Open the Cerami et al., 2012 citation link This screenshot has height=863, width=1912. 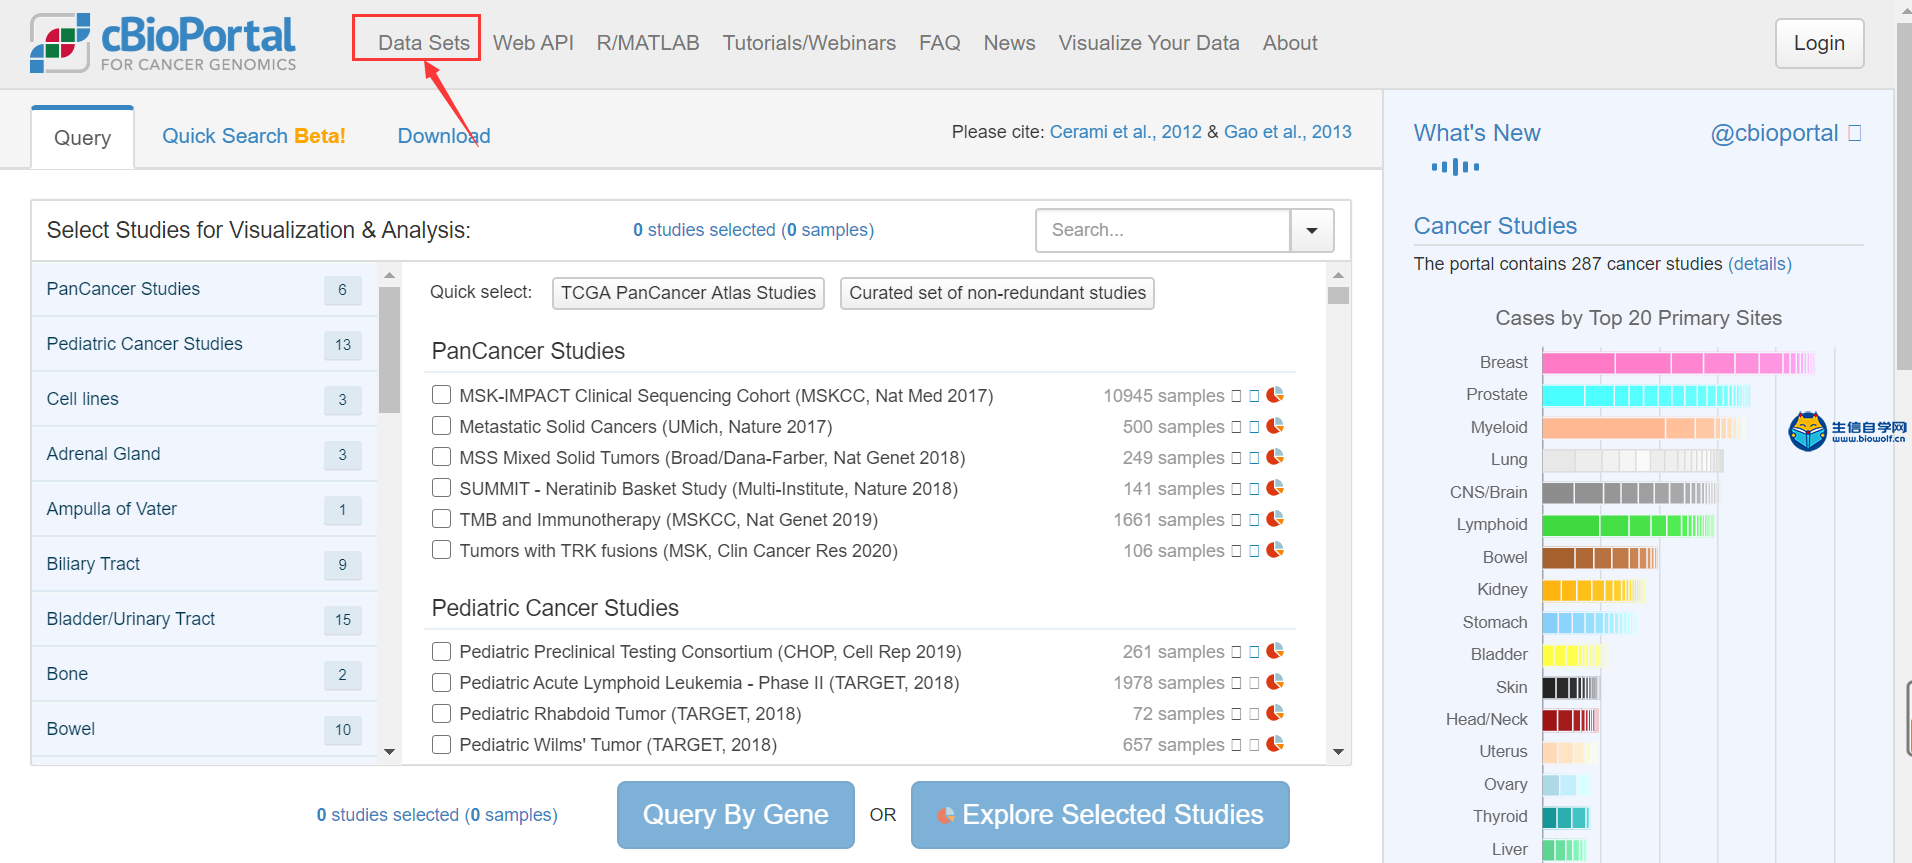(x=1126, y=132)
